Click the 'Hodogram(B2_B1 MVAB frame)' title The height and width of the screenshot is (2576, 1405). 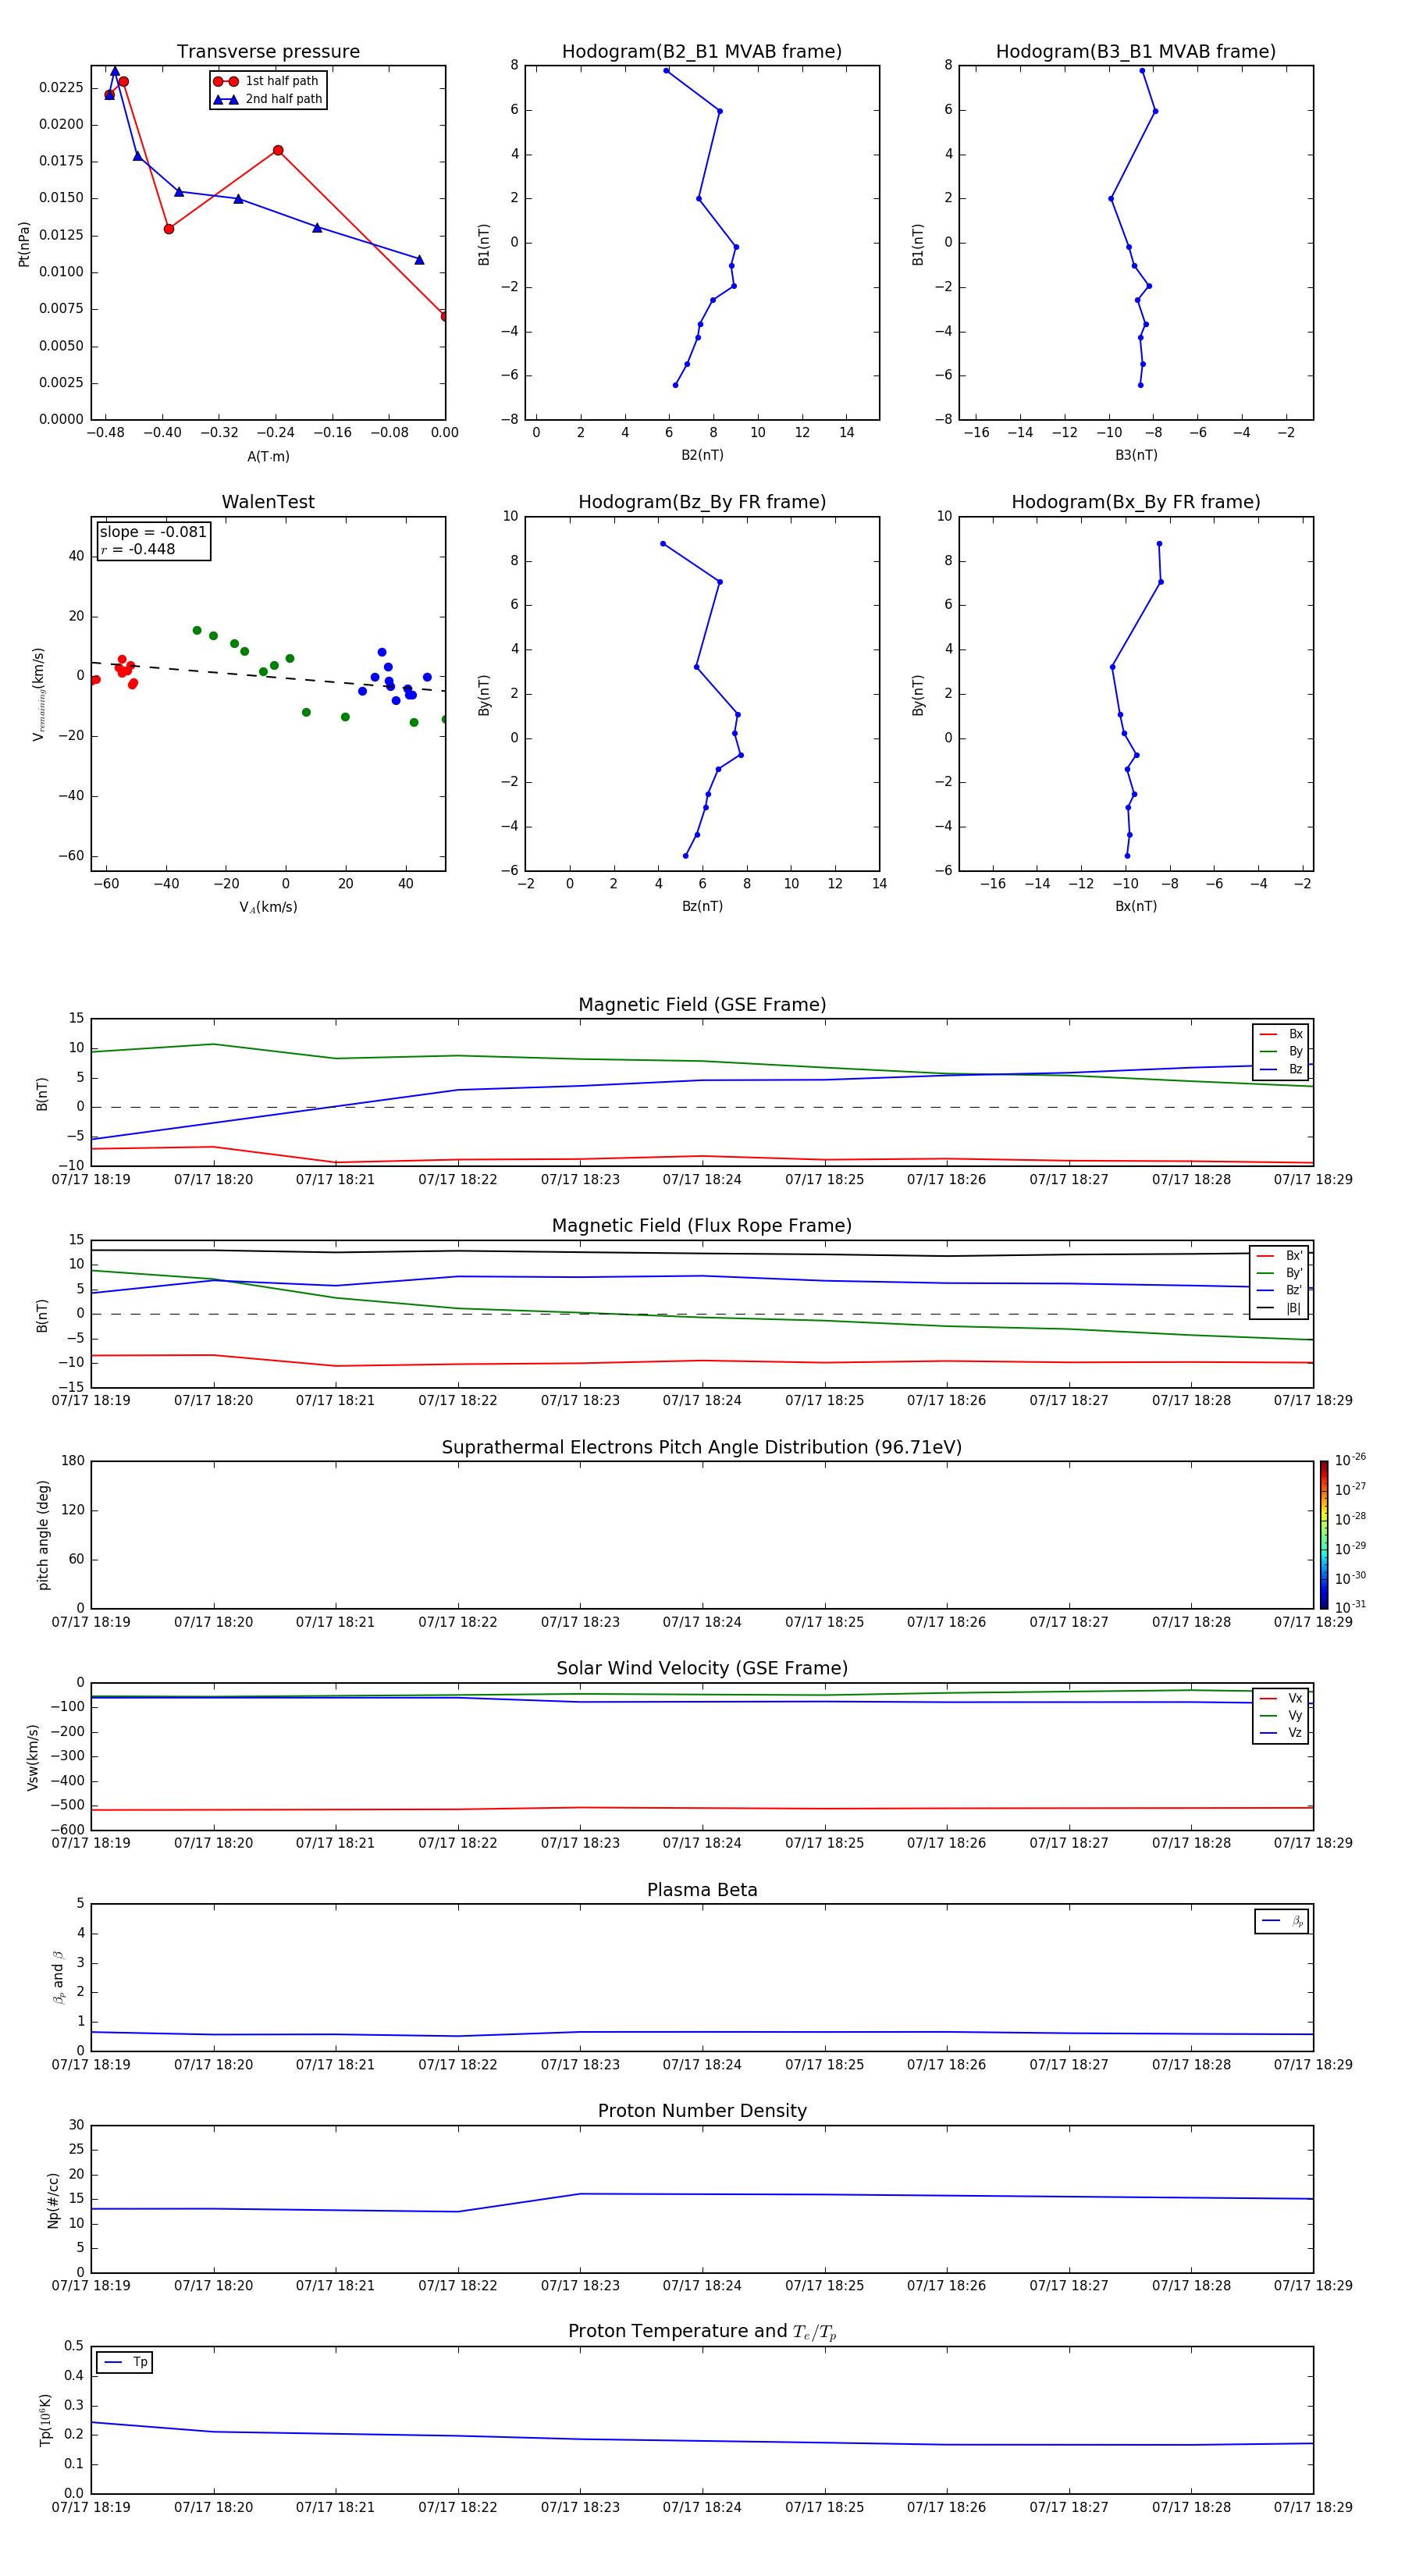click(x=701, y=52)
